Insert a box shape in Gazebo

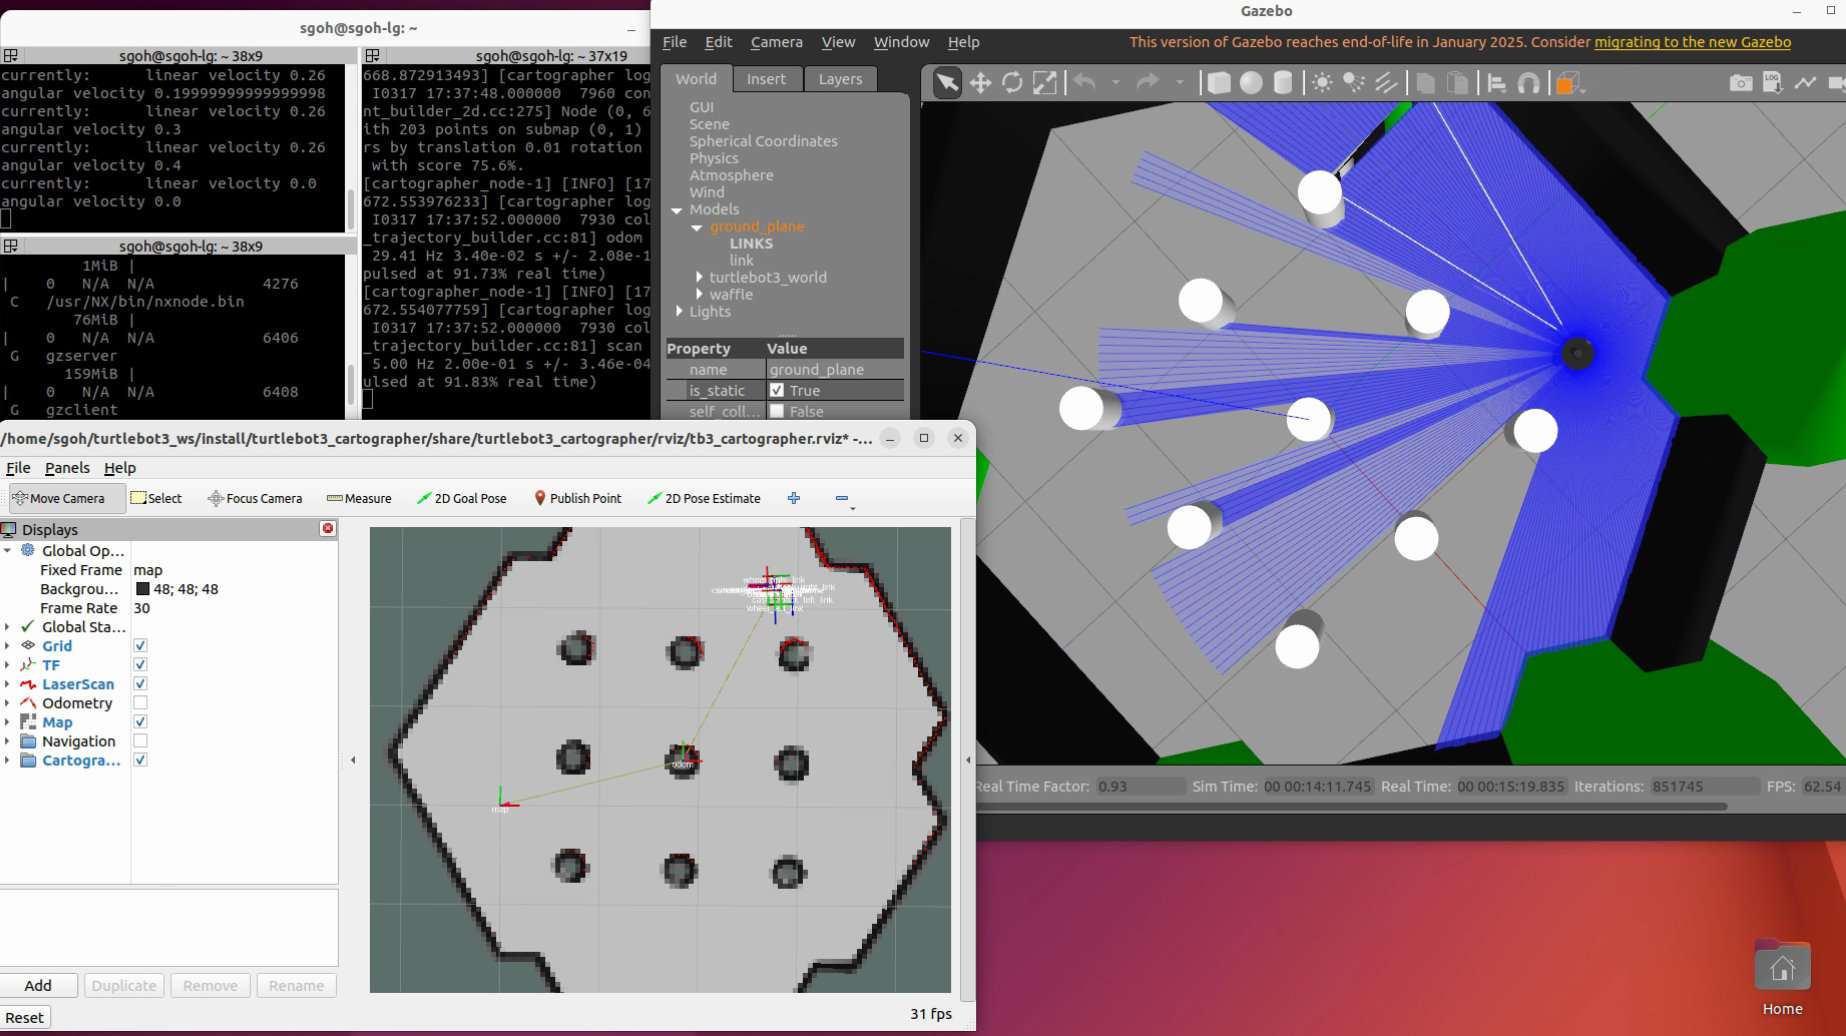tap(1218, 83)
